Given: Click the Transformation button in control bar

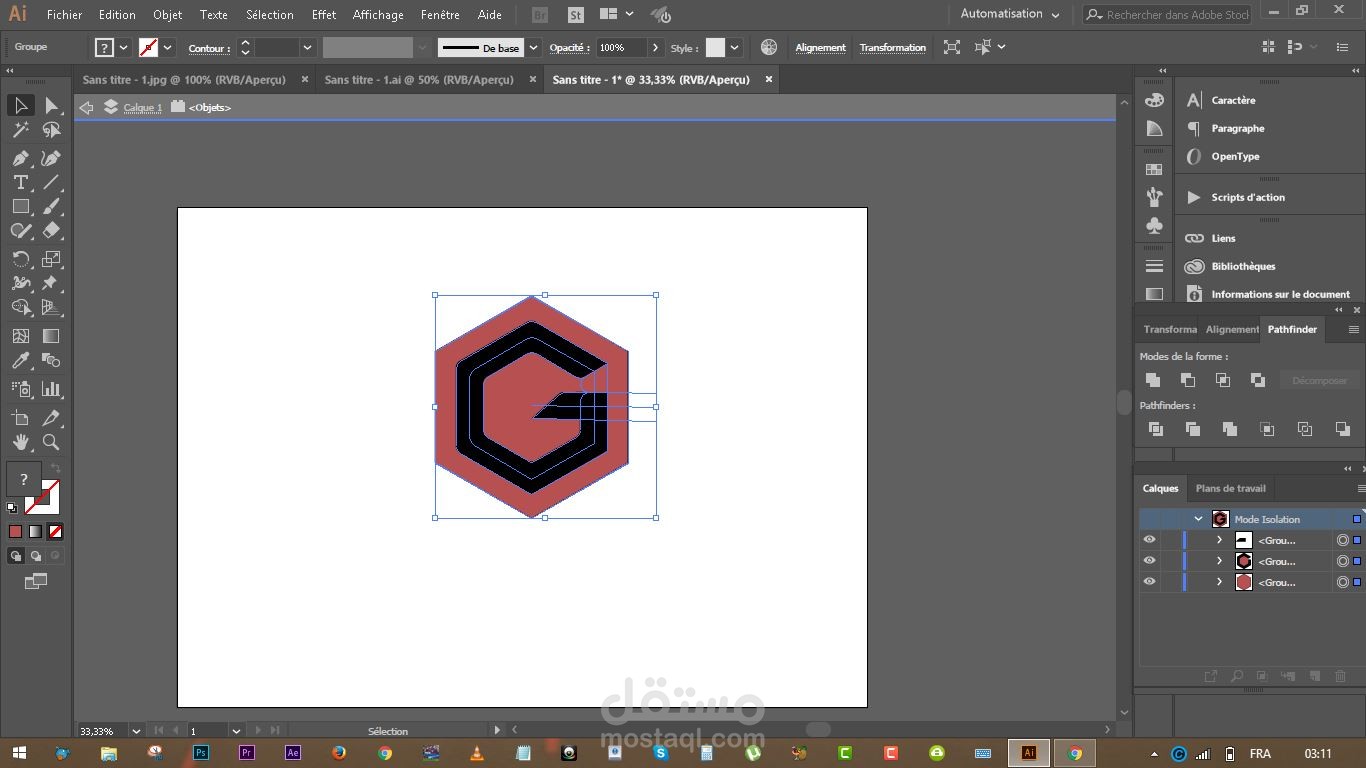Looking at the screenshot, I should pos(892,48).
